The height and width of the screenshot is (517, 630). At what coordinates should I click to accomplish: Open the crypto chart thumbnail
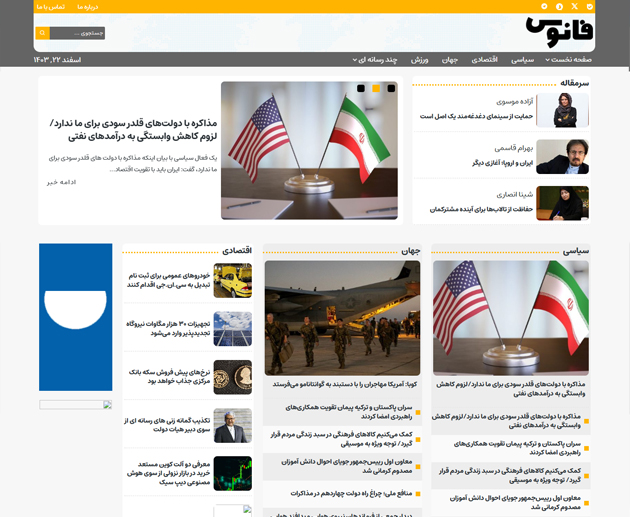click(x=233, y=473)
